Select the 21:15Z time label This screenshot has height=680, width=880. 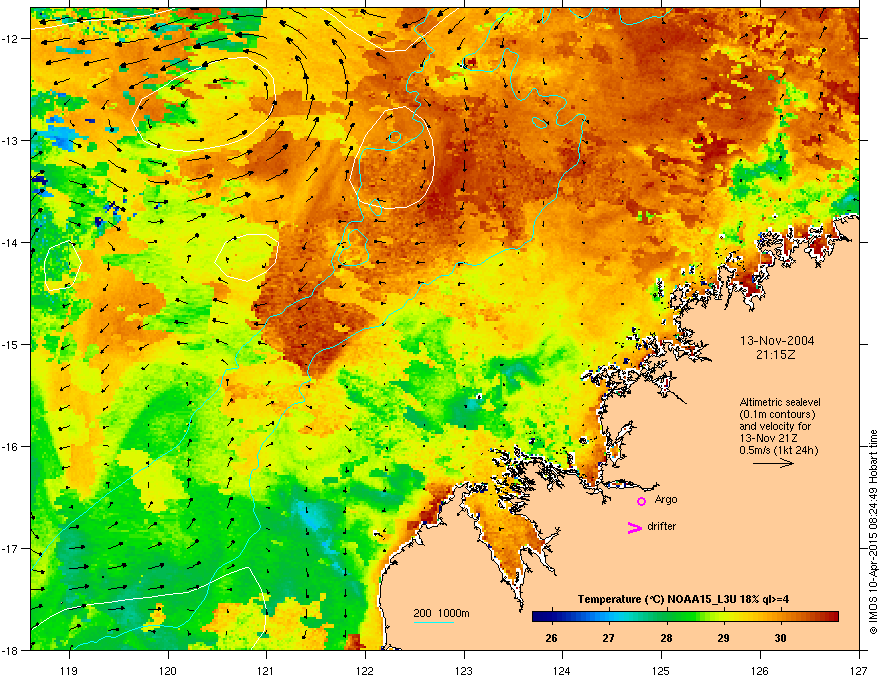(776, 355)
